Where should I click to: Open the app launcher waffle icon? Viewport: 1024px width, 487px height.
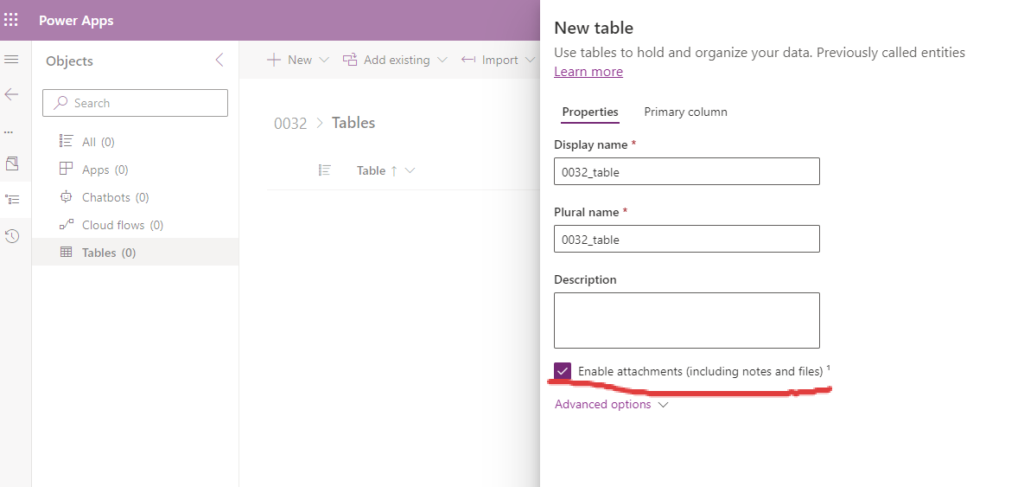(12, 20)
